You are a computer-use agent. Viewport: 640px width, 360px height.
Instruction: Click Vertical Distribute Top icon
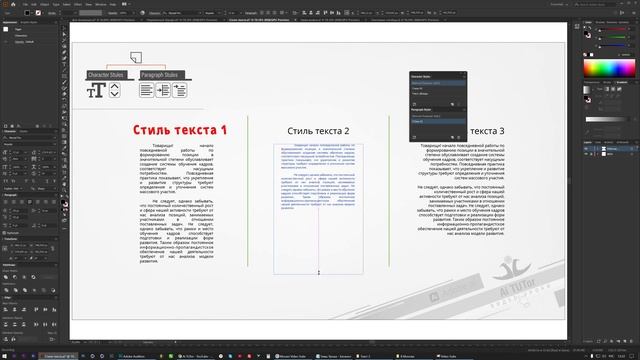(x=6, y=324)
